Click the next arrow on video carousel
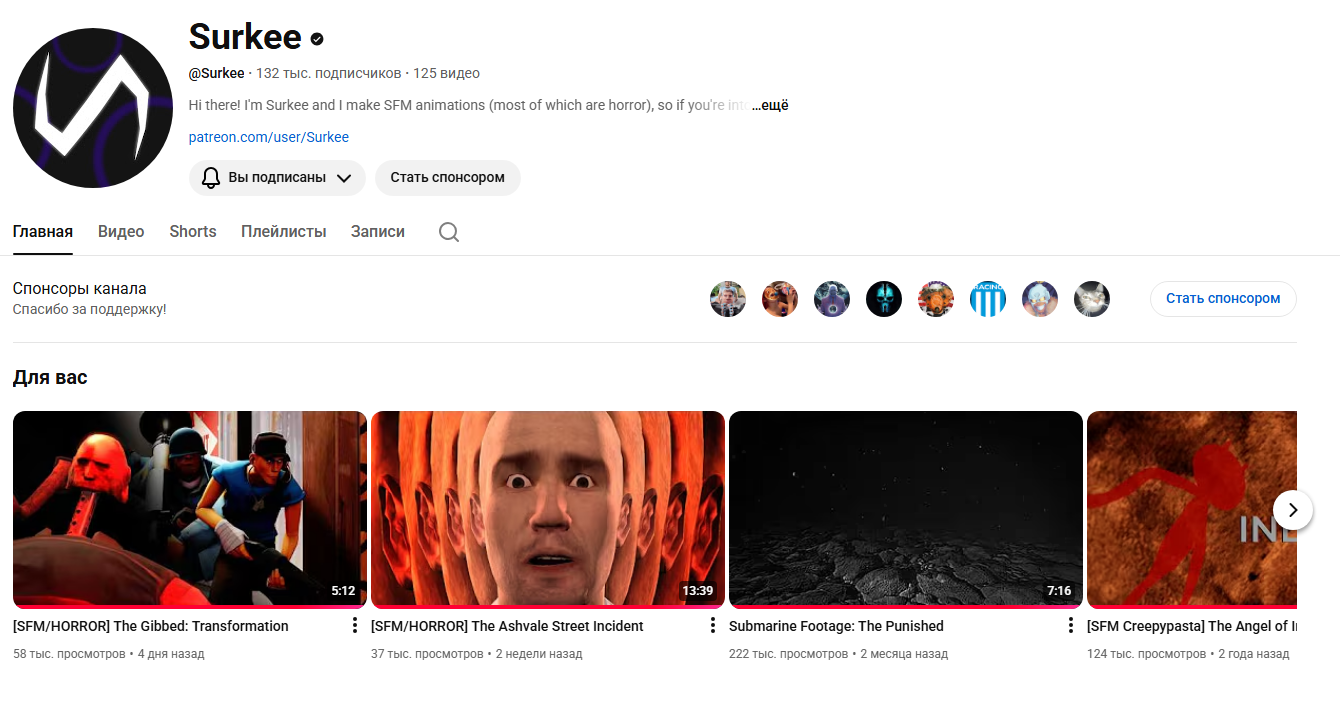This screenshot has height=705, width=1340. (x=1293, y=510)
